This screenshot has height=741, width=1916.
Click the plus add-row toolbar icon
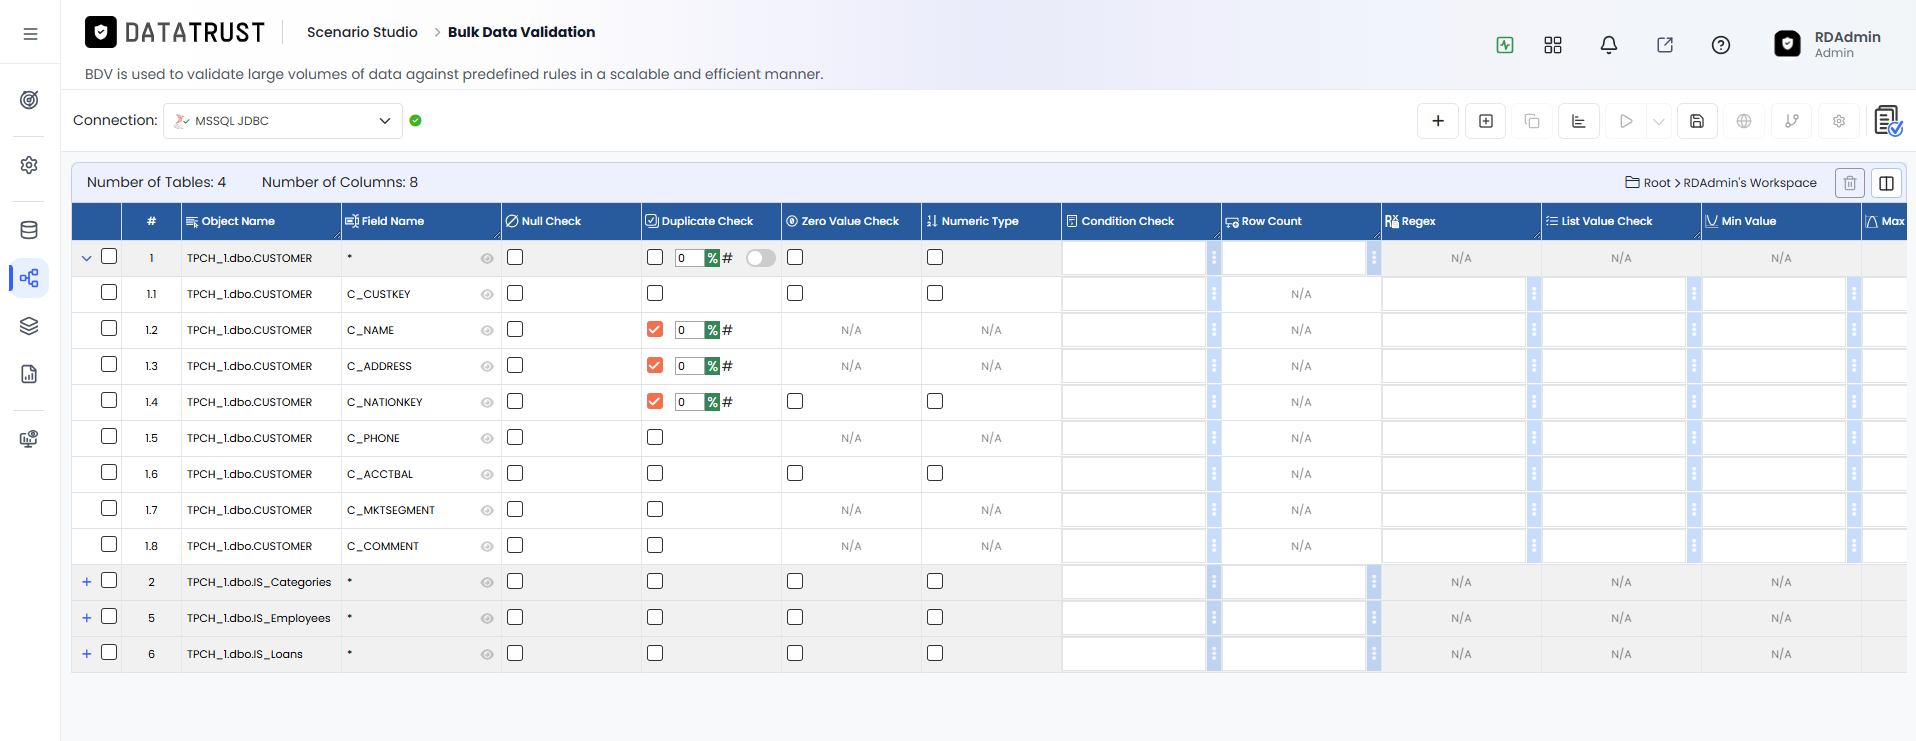pos(1437,121)
